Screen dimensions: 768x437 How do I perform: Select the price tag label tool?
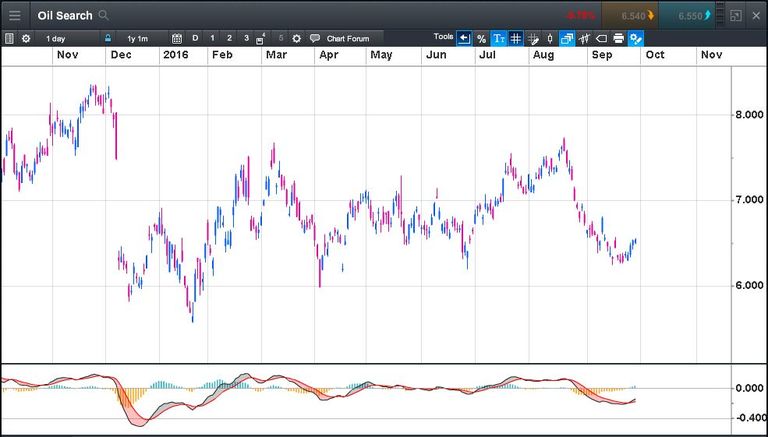(x=601, y=38)
